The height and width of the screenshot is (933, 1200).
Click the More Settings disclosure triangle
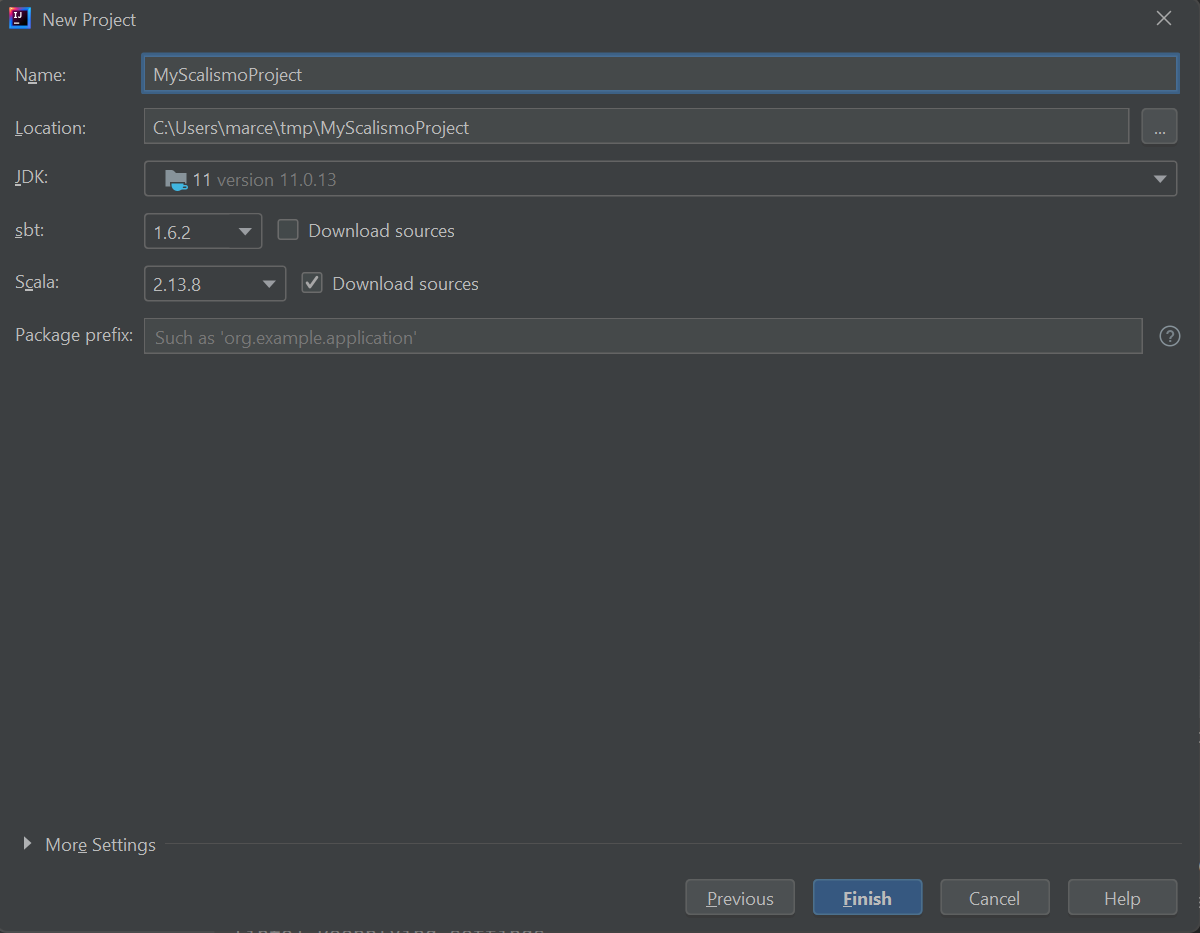[x=28, y=843]
